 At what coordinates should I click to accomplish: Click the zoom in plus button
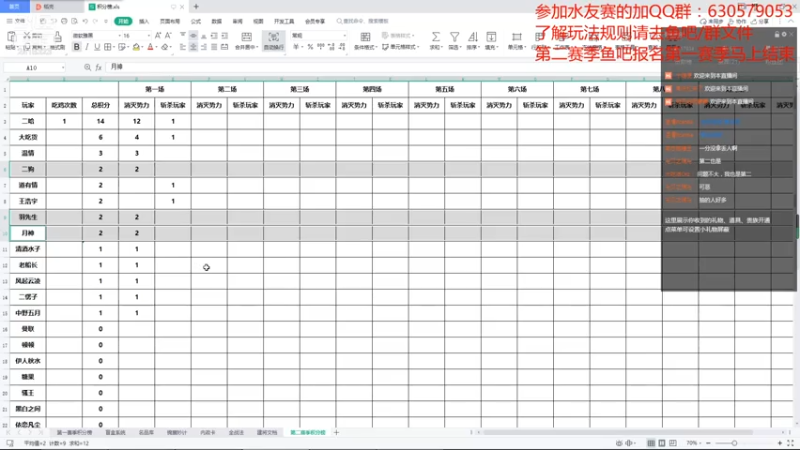click(780, 443)
